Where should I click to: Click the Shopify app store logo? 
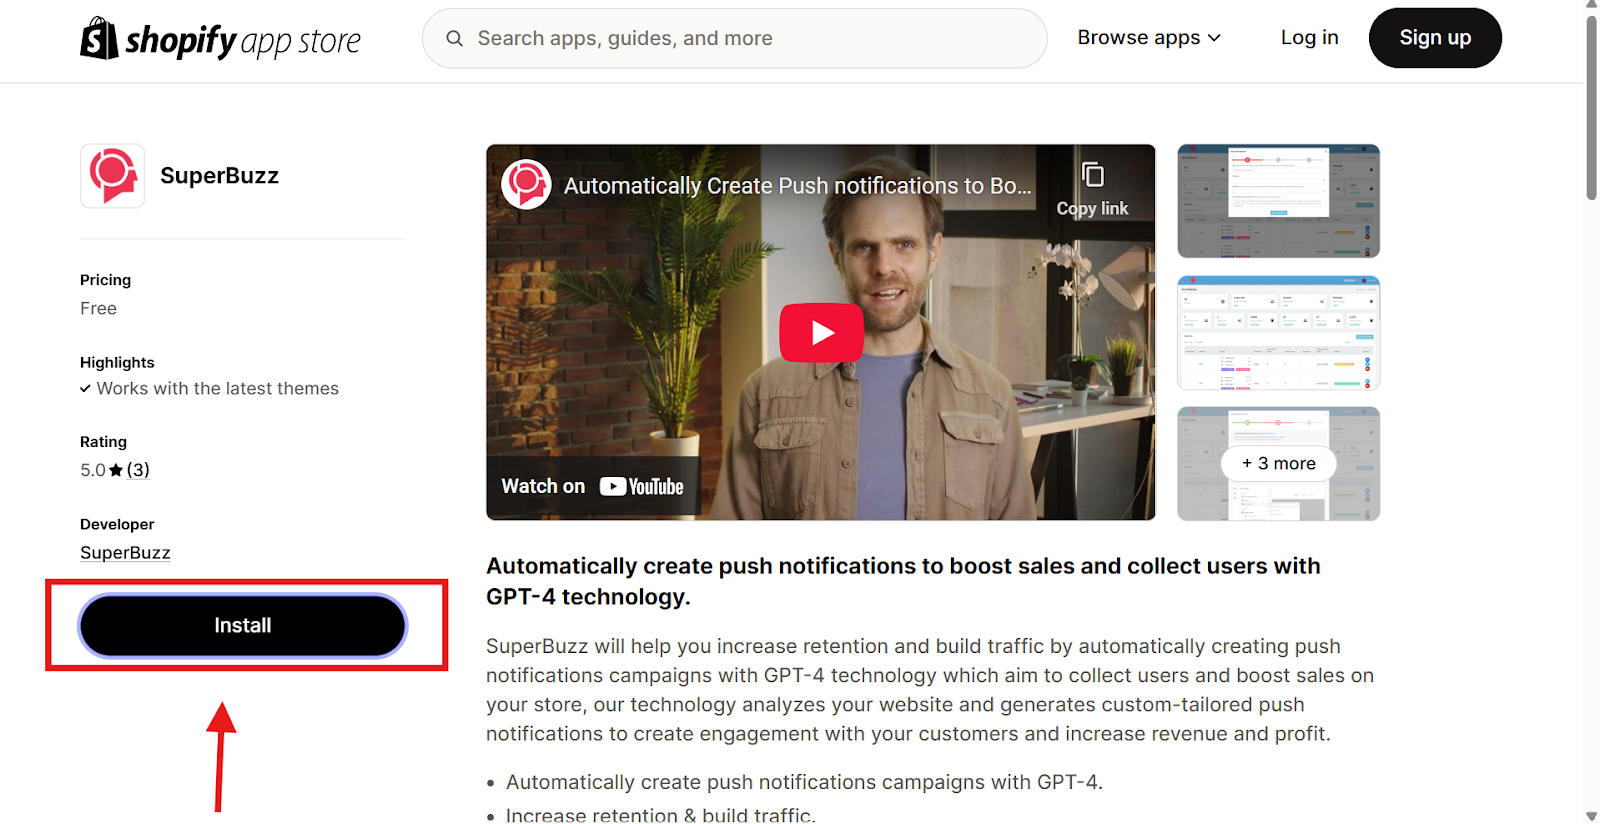pos(220,39)
